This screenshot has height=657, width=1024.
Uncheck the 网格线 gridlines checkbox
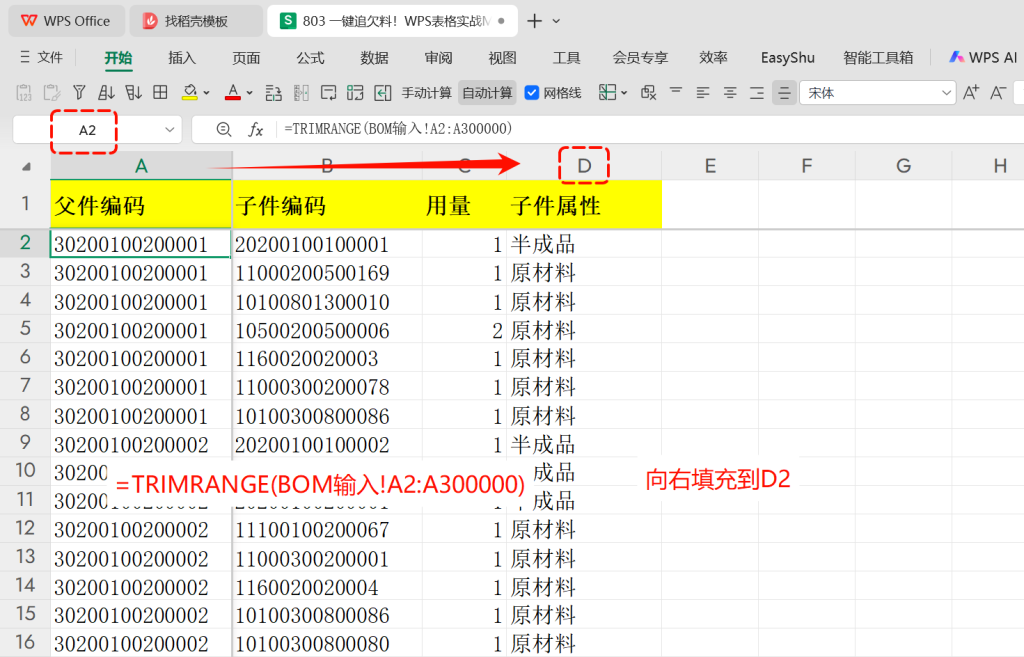tap(532, 93)
